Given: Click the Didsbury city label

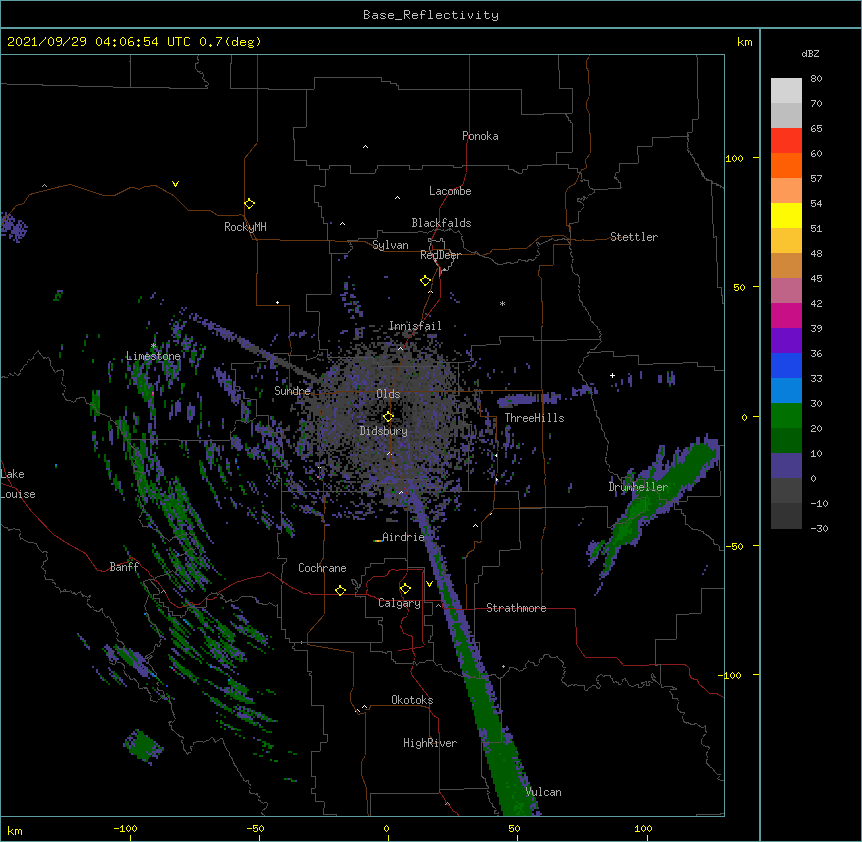Looking at the screenshot, I should click(383, 431).
